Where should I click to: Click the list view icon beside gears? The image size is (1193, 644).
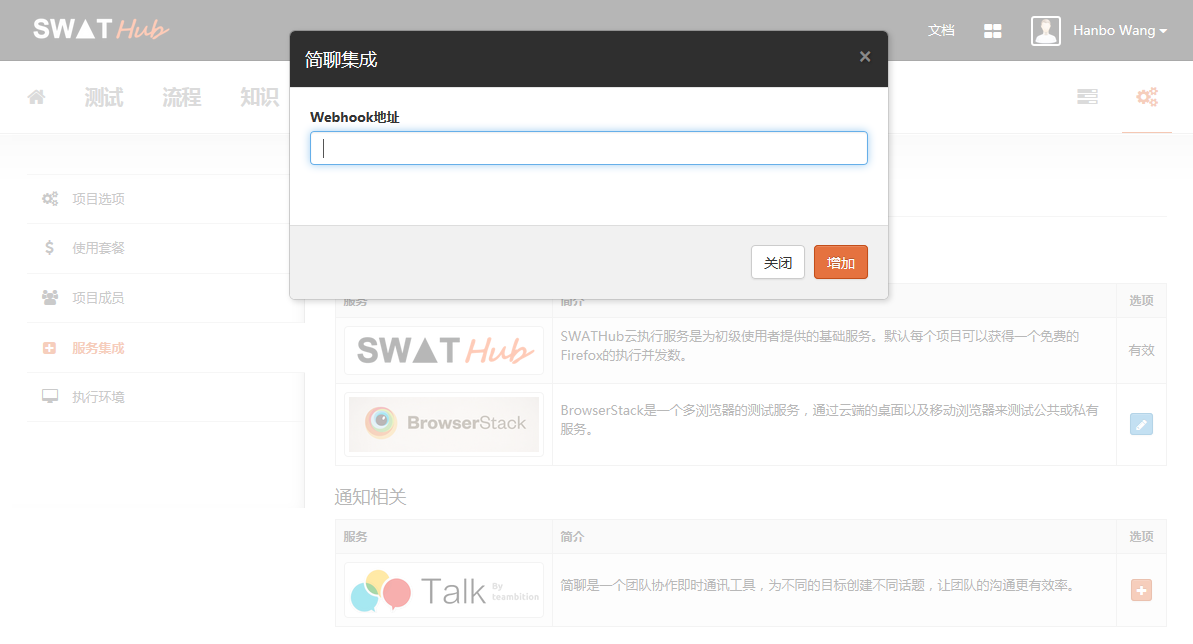[x=1087, y=97]
